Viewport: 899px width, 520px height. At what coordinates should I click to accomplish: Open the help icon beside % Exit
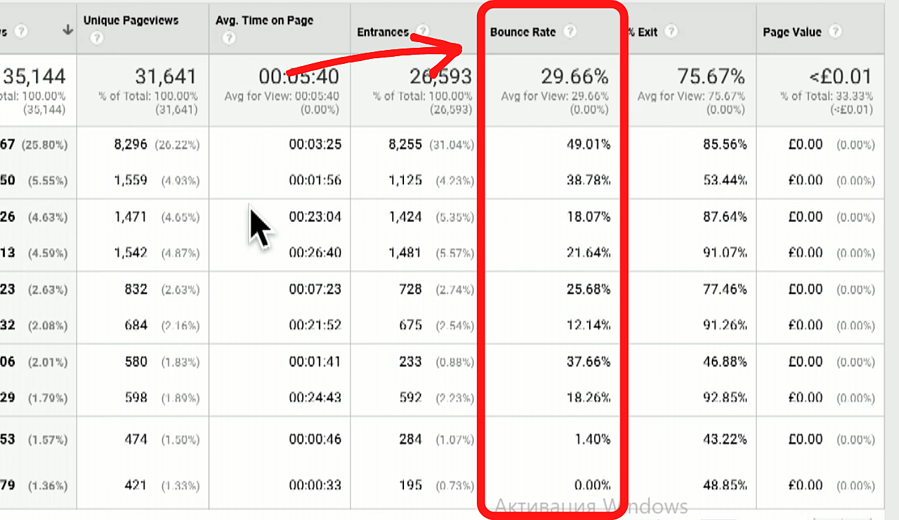[671, 31]
